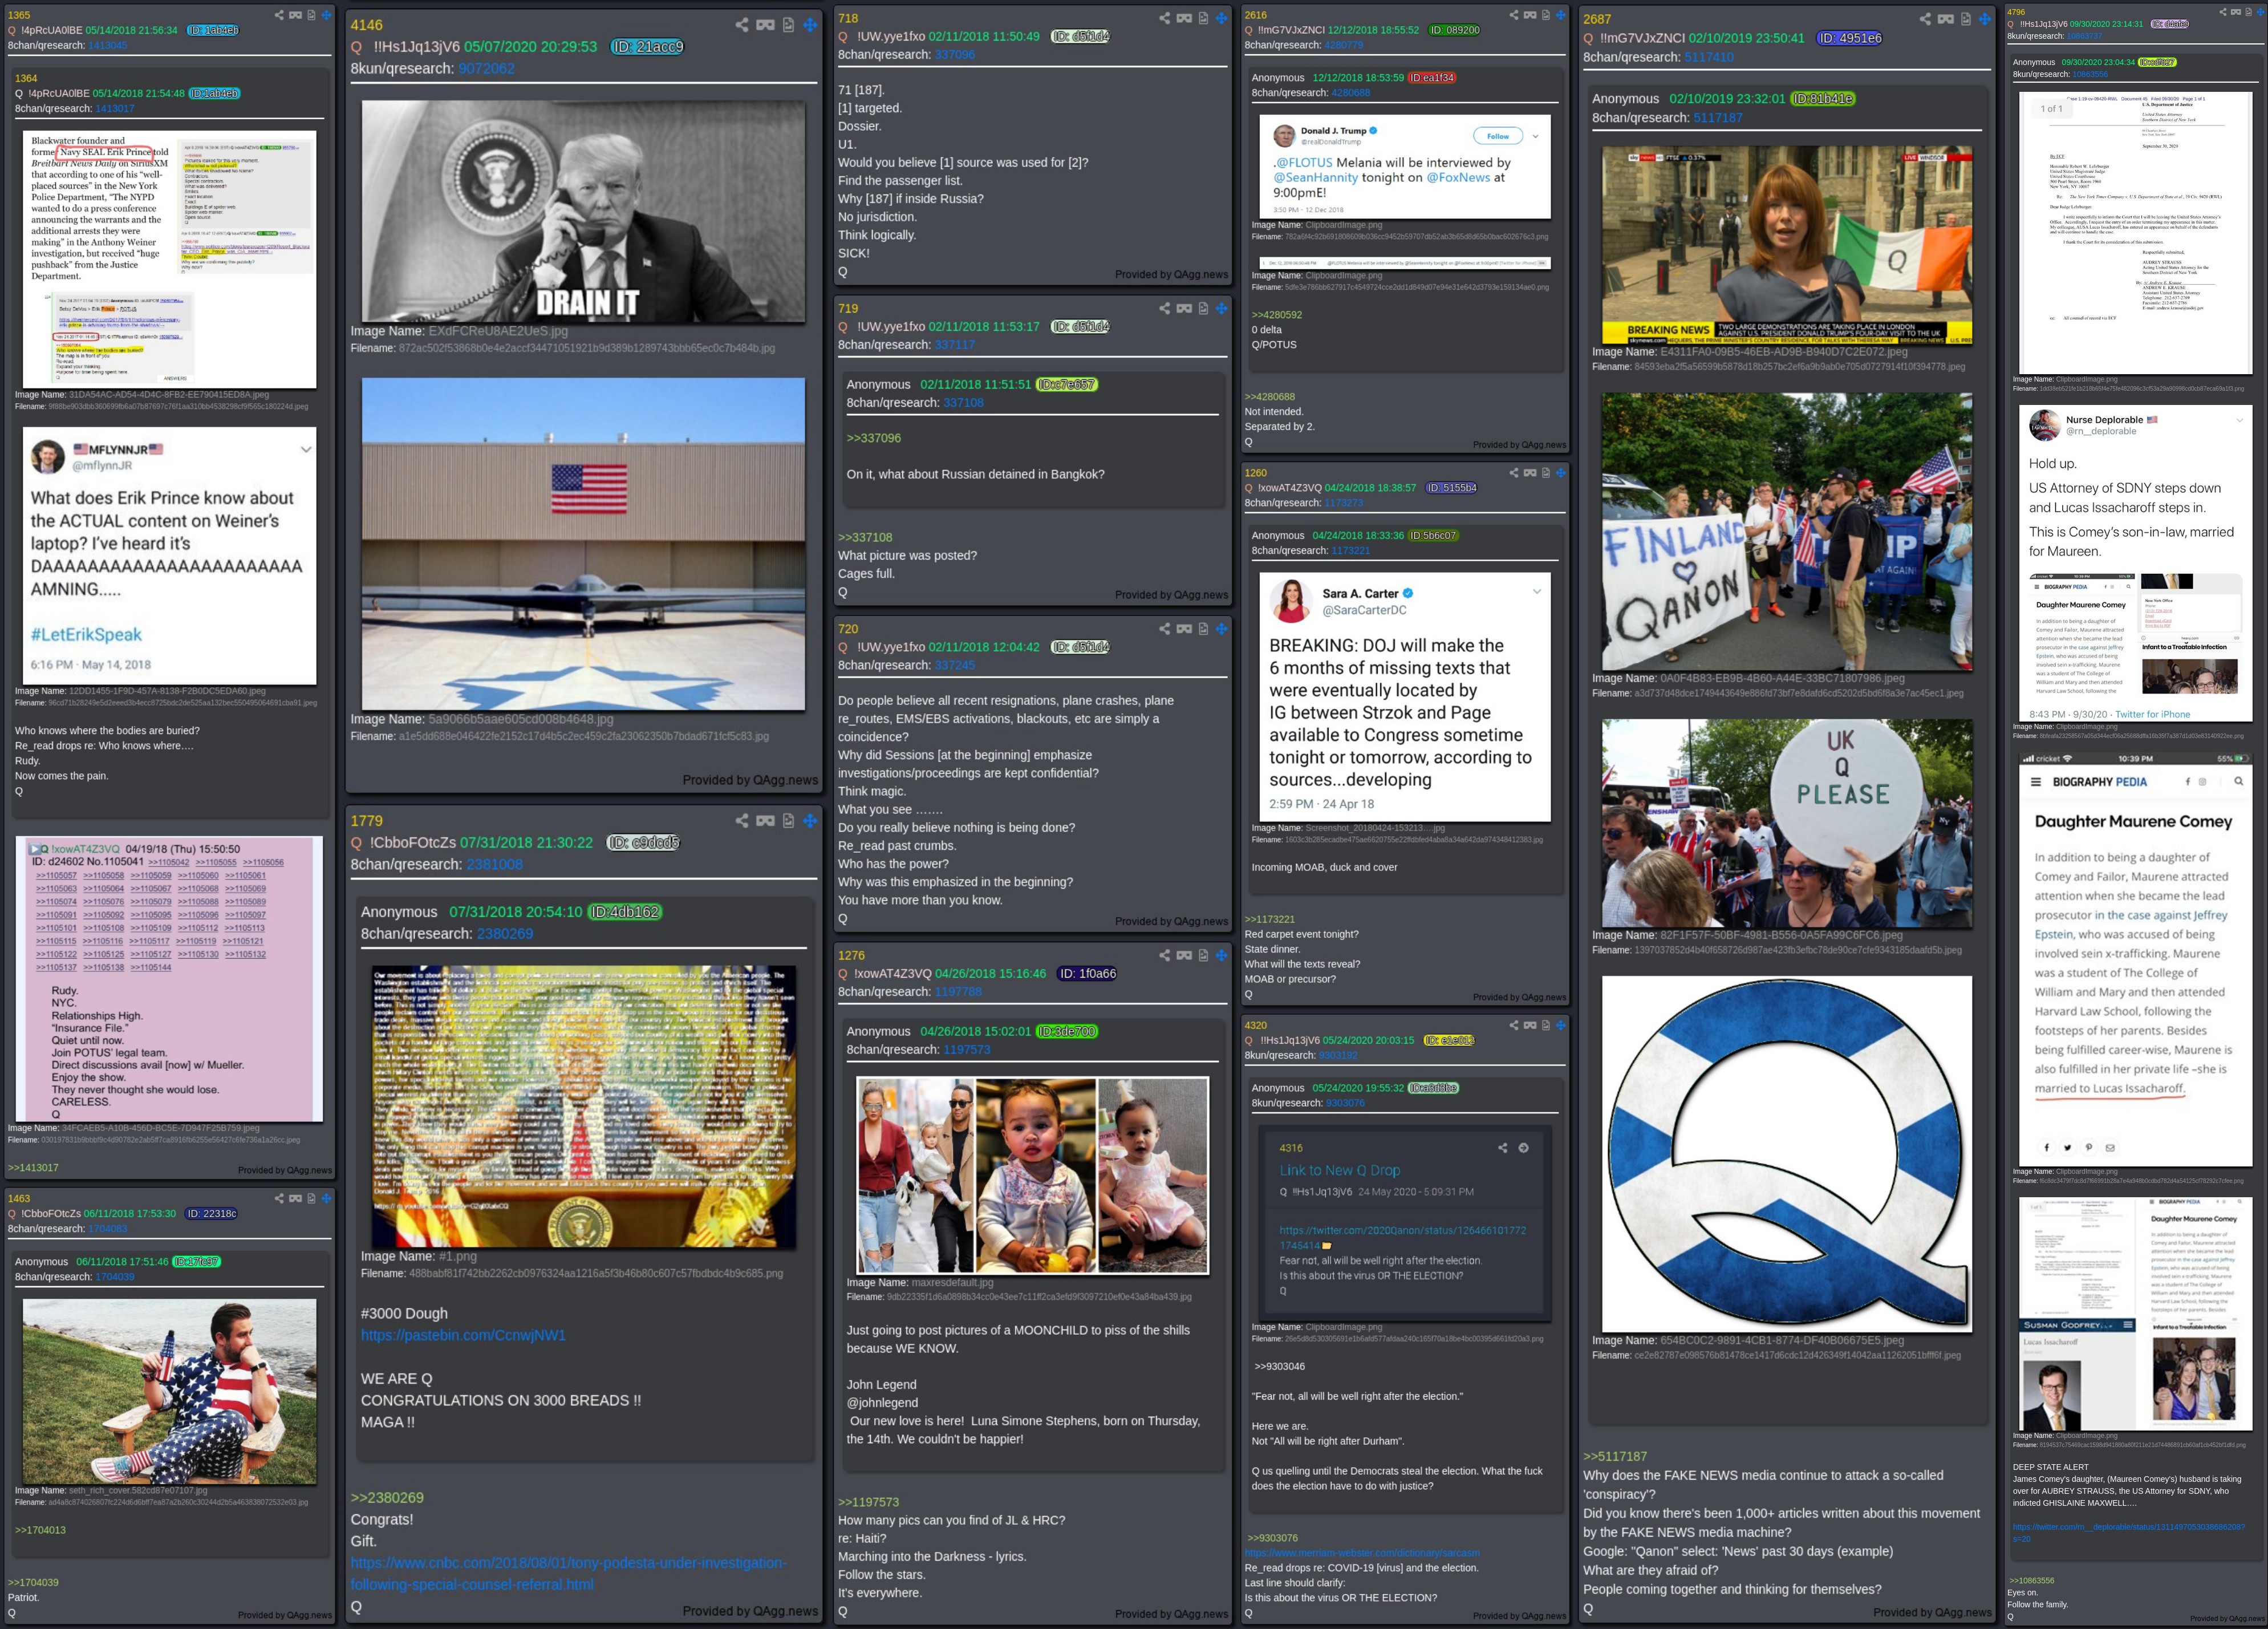Click the blue move arrows on post 1365

pos(326,15)
